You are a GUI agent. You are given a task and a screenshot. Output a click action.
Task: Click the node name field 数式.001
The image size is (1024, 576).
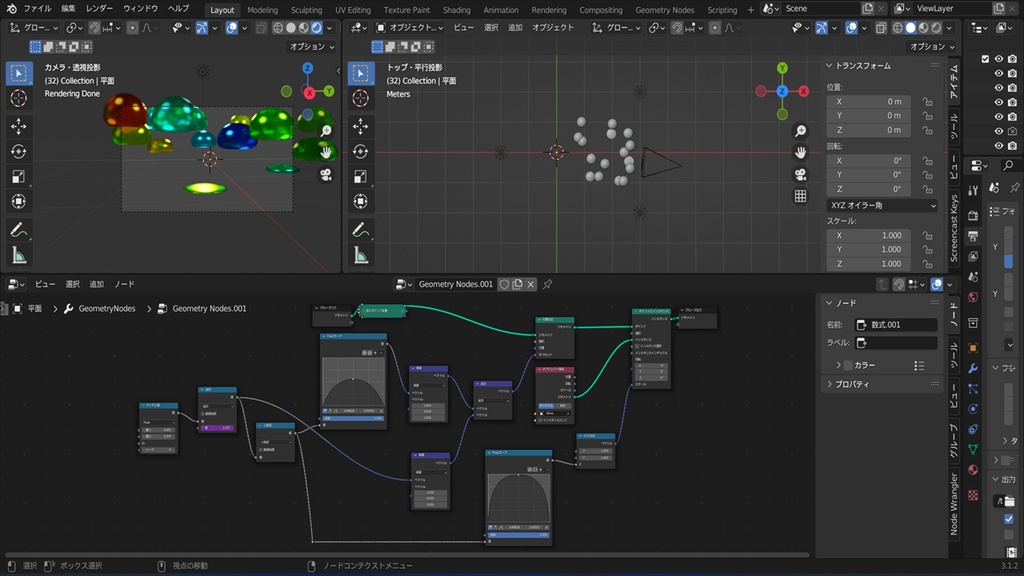(895, 325)
